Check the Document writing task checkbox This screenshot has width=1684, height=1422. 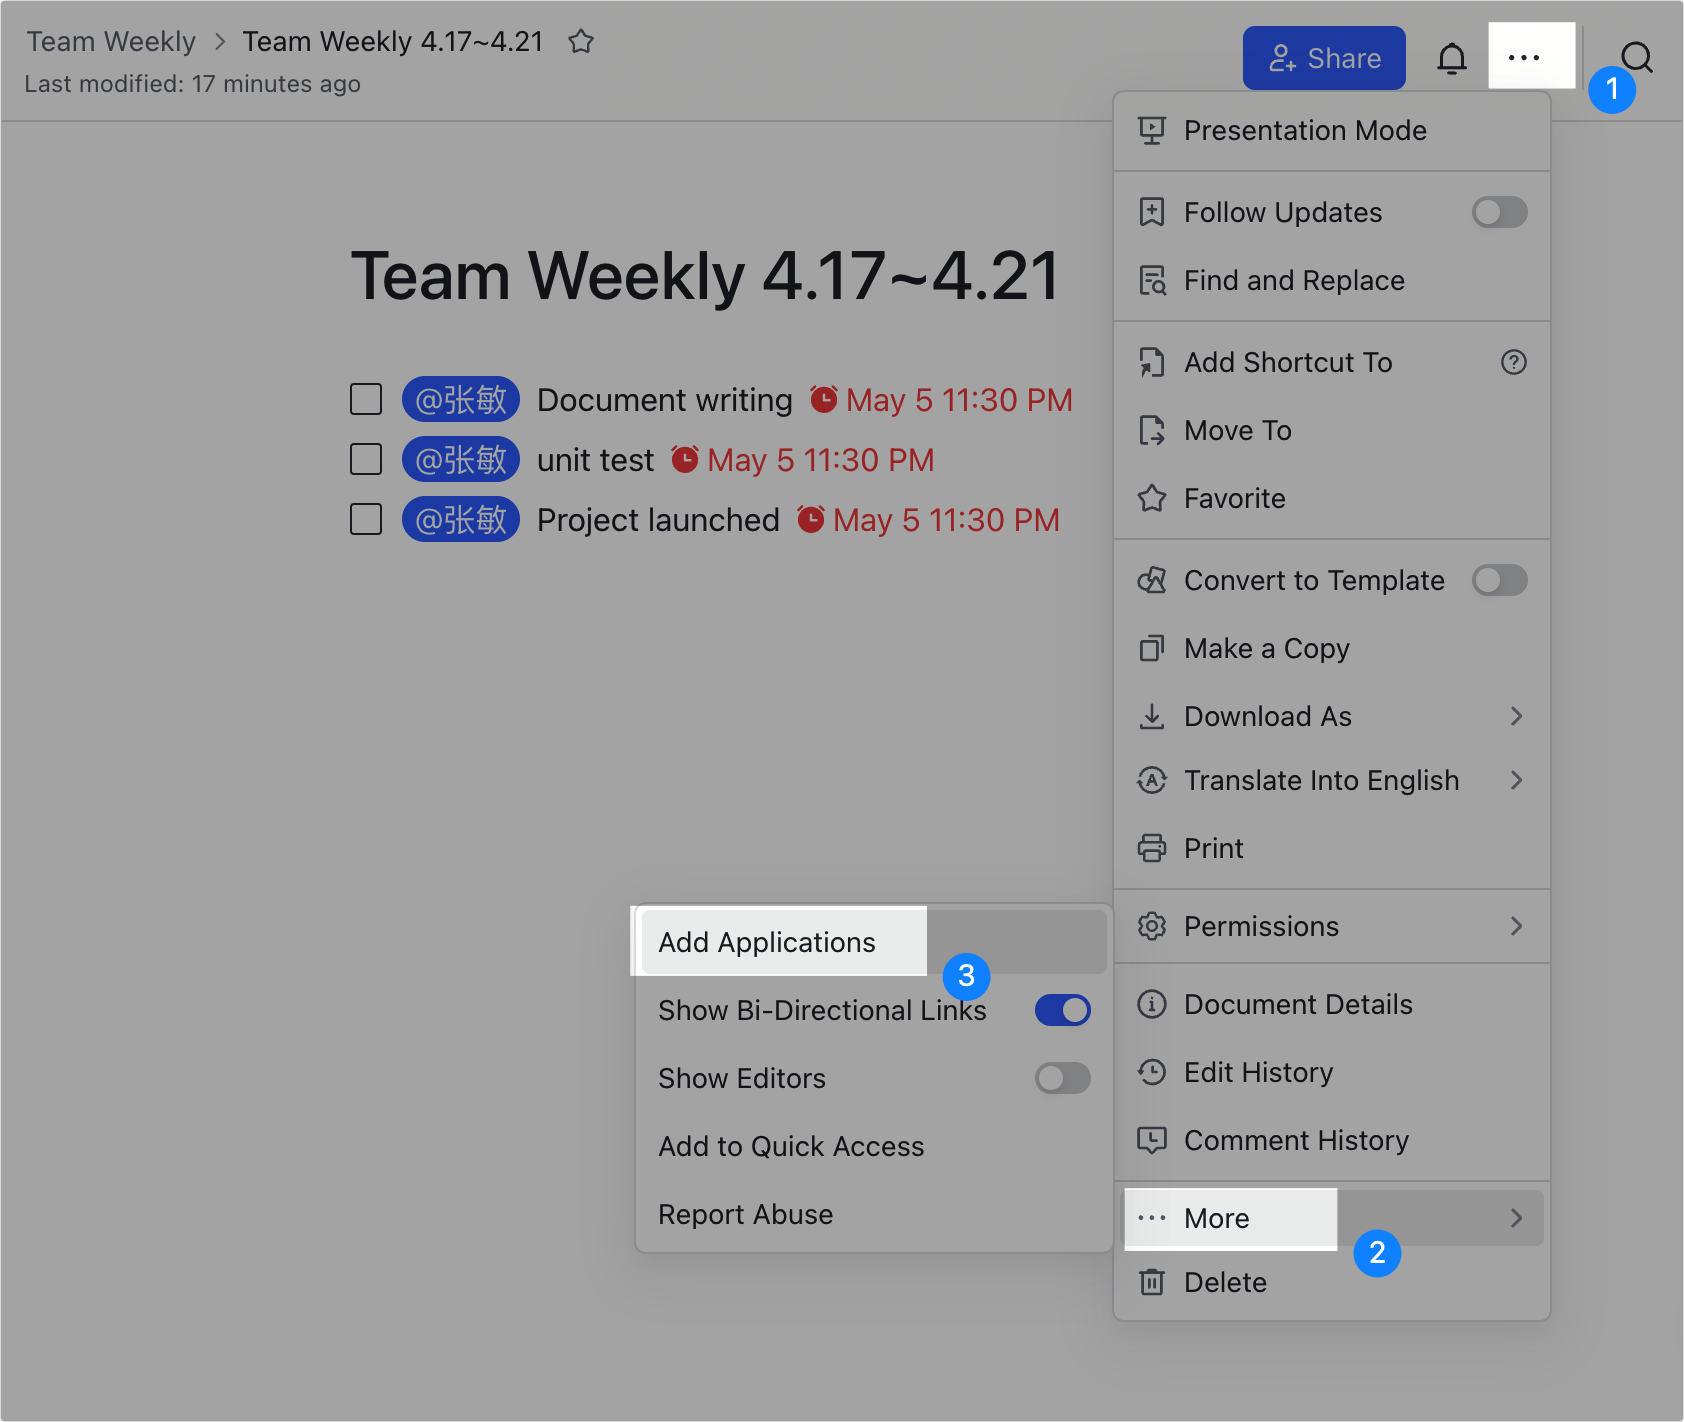[366, 399]
